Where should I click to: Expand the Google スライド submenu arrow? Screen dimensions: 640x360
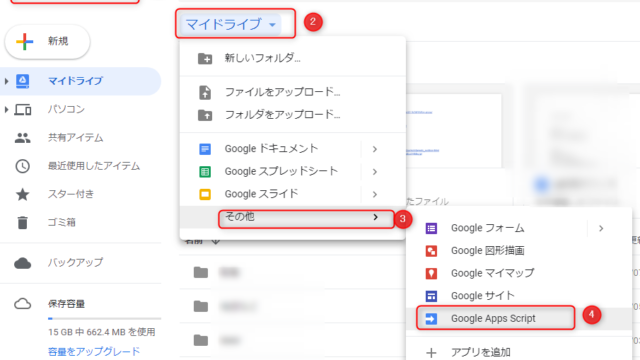[375, 194]
